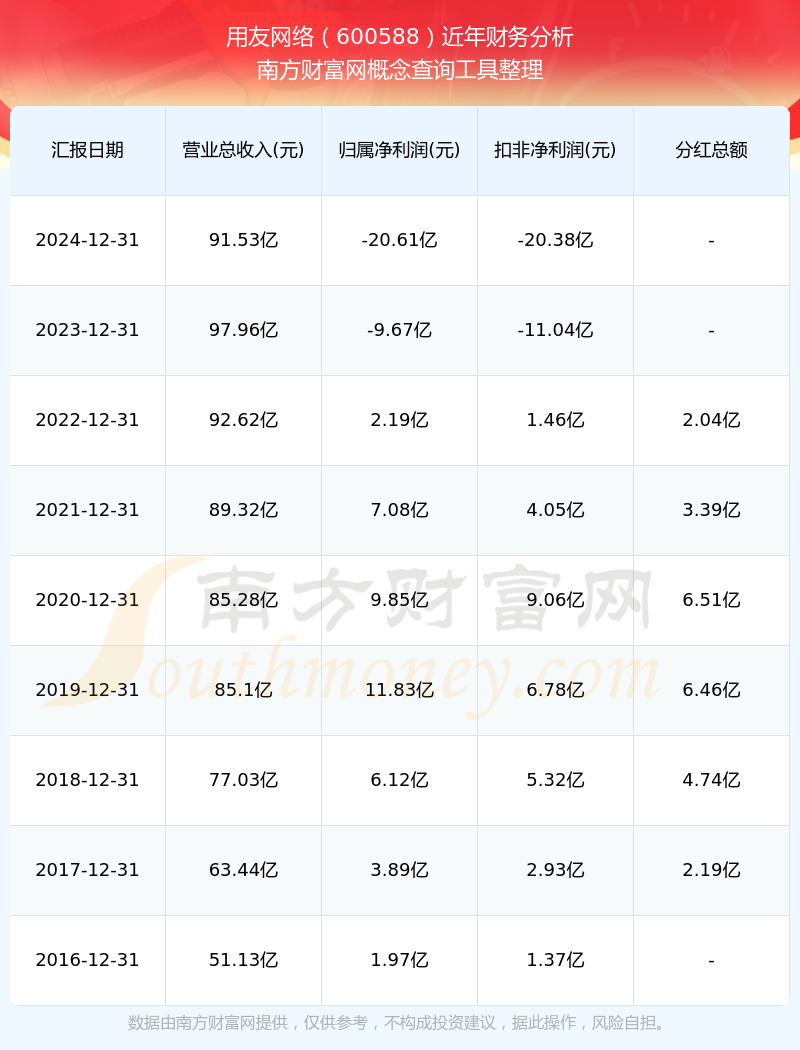This screenshot has height=1050, width=800.
Task: Click adjusted profit value 2.93亿
Action: click(555, 870)
